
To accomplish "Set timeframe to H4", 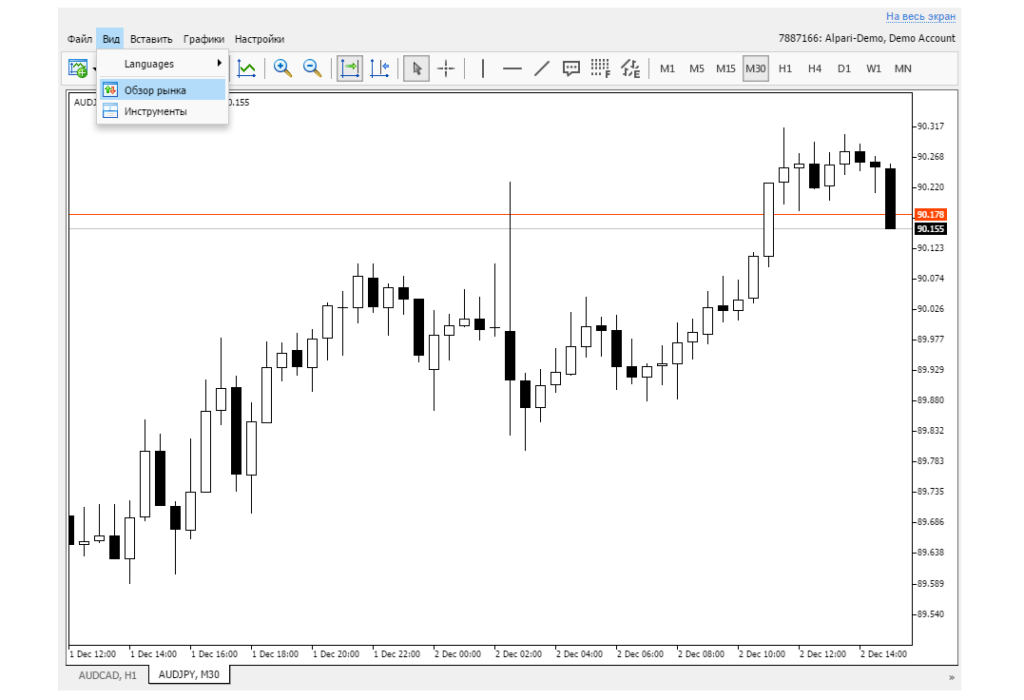I will tap(815, 68).
